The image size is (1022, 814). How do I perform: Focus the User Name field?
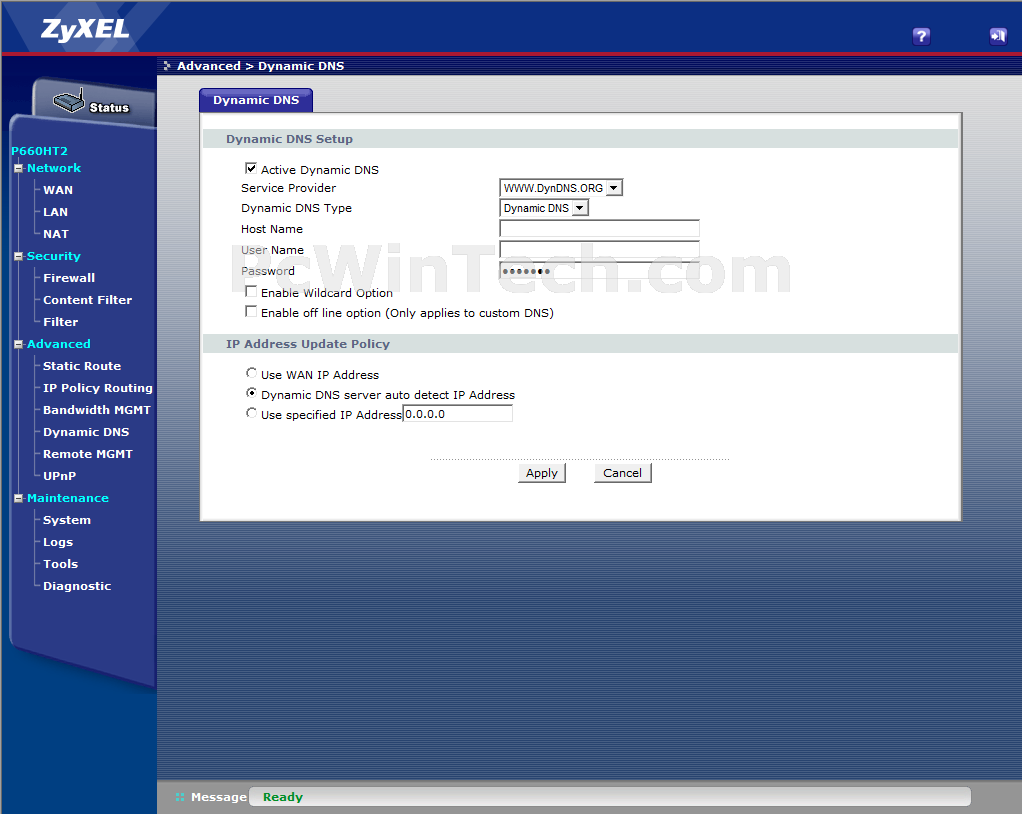click(x=599, y=250)
